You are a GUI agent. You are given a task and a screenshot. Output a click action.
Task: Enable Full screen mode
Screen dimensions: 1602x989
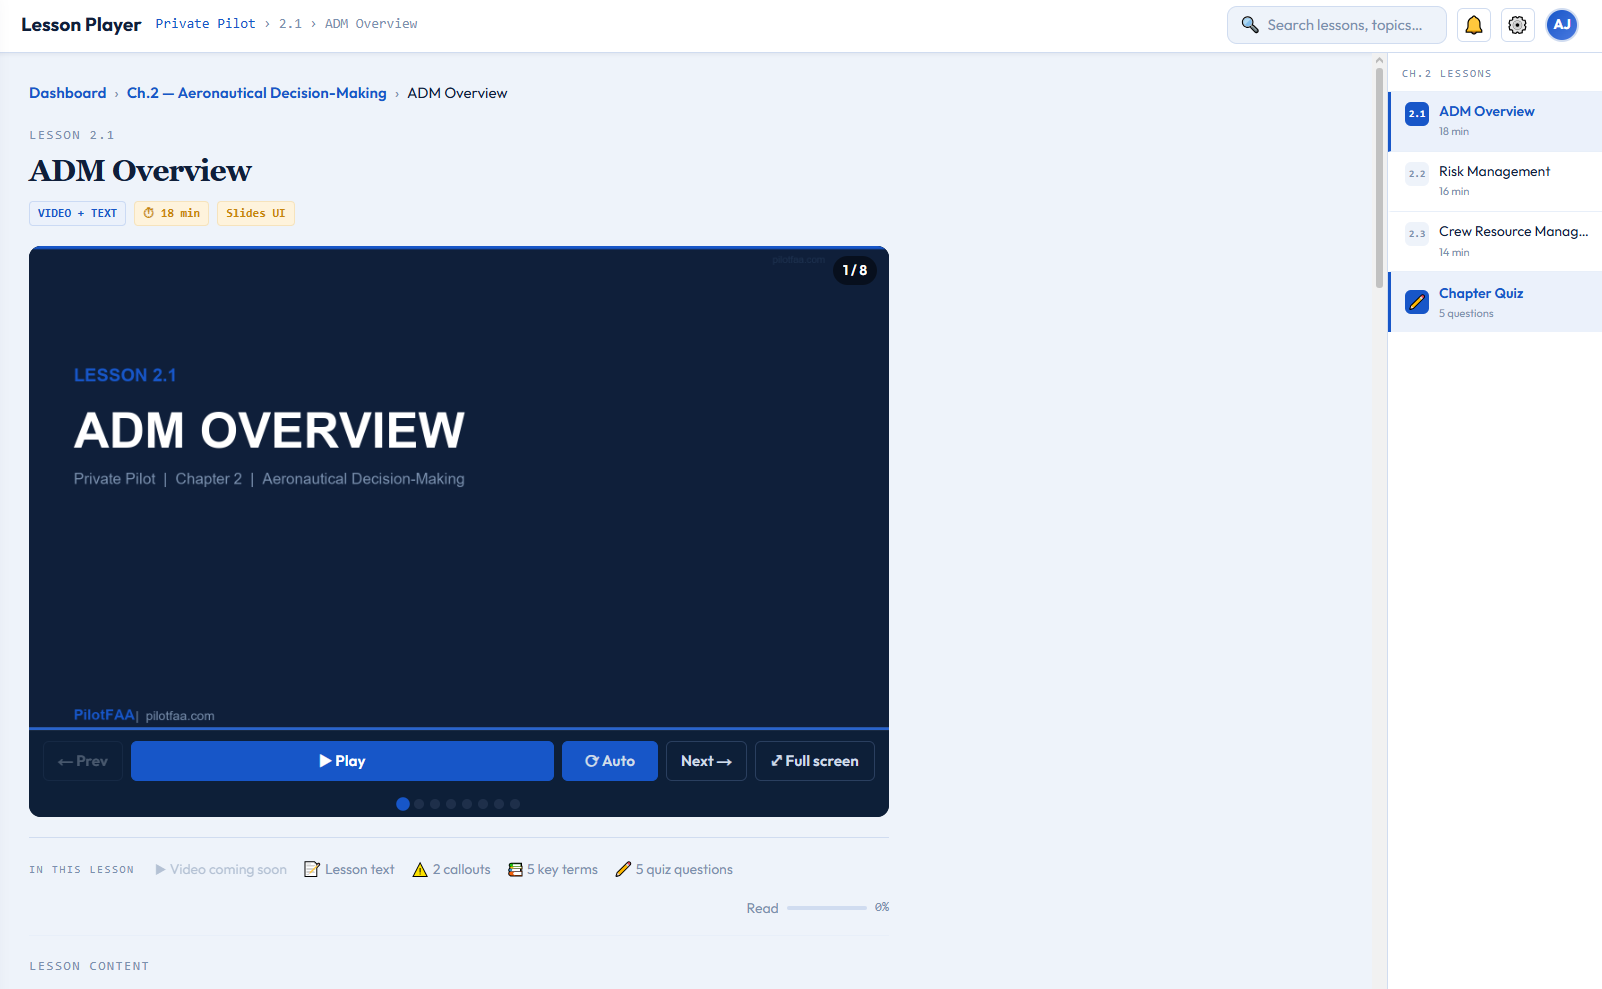click(x=814, y=760)
